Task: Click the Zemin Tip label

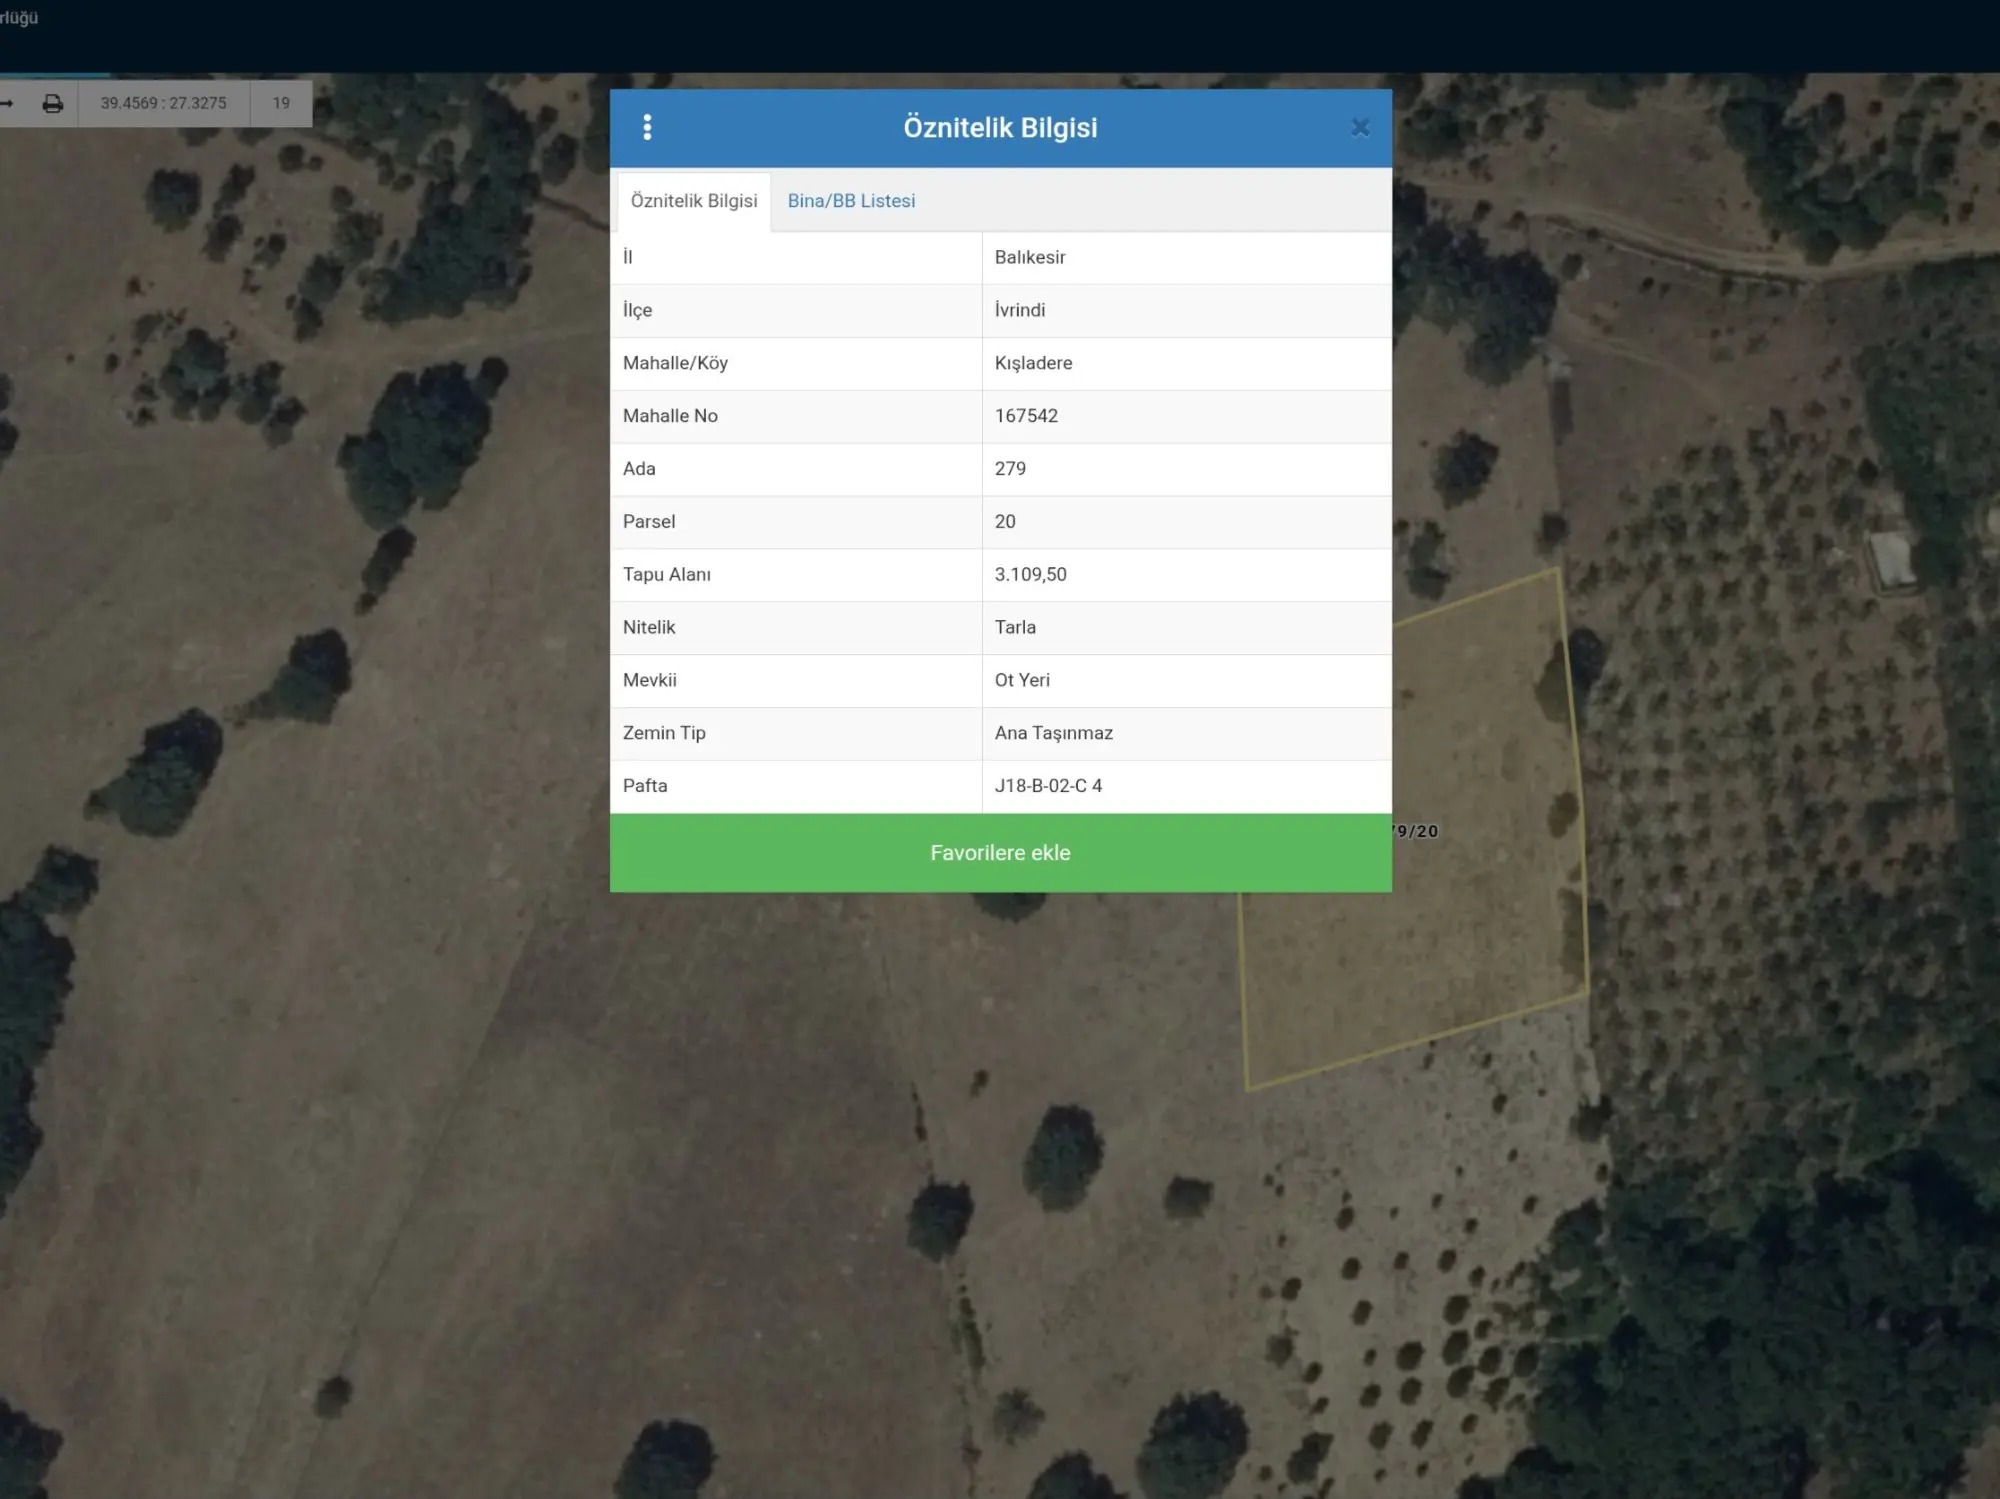Action: click(664, 733)
